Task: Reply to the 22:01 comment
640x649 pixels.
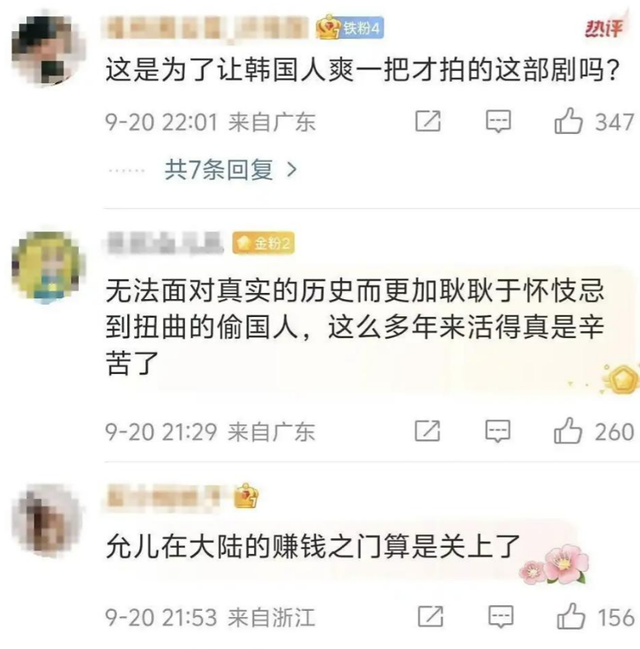Action: pyautogui.click(x=498, y=121)
